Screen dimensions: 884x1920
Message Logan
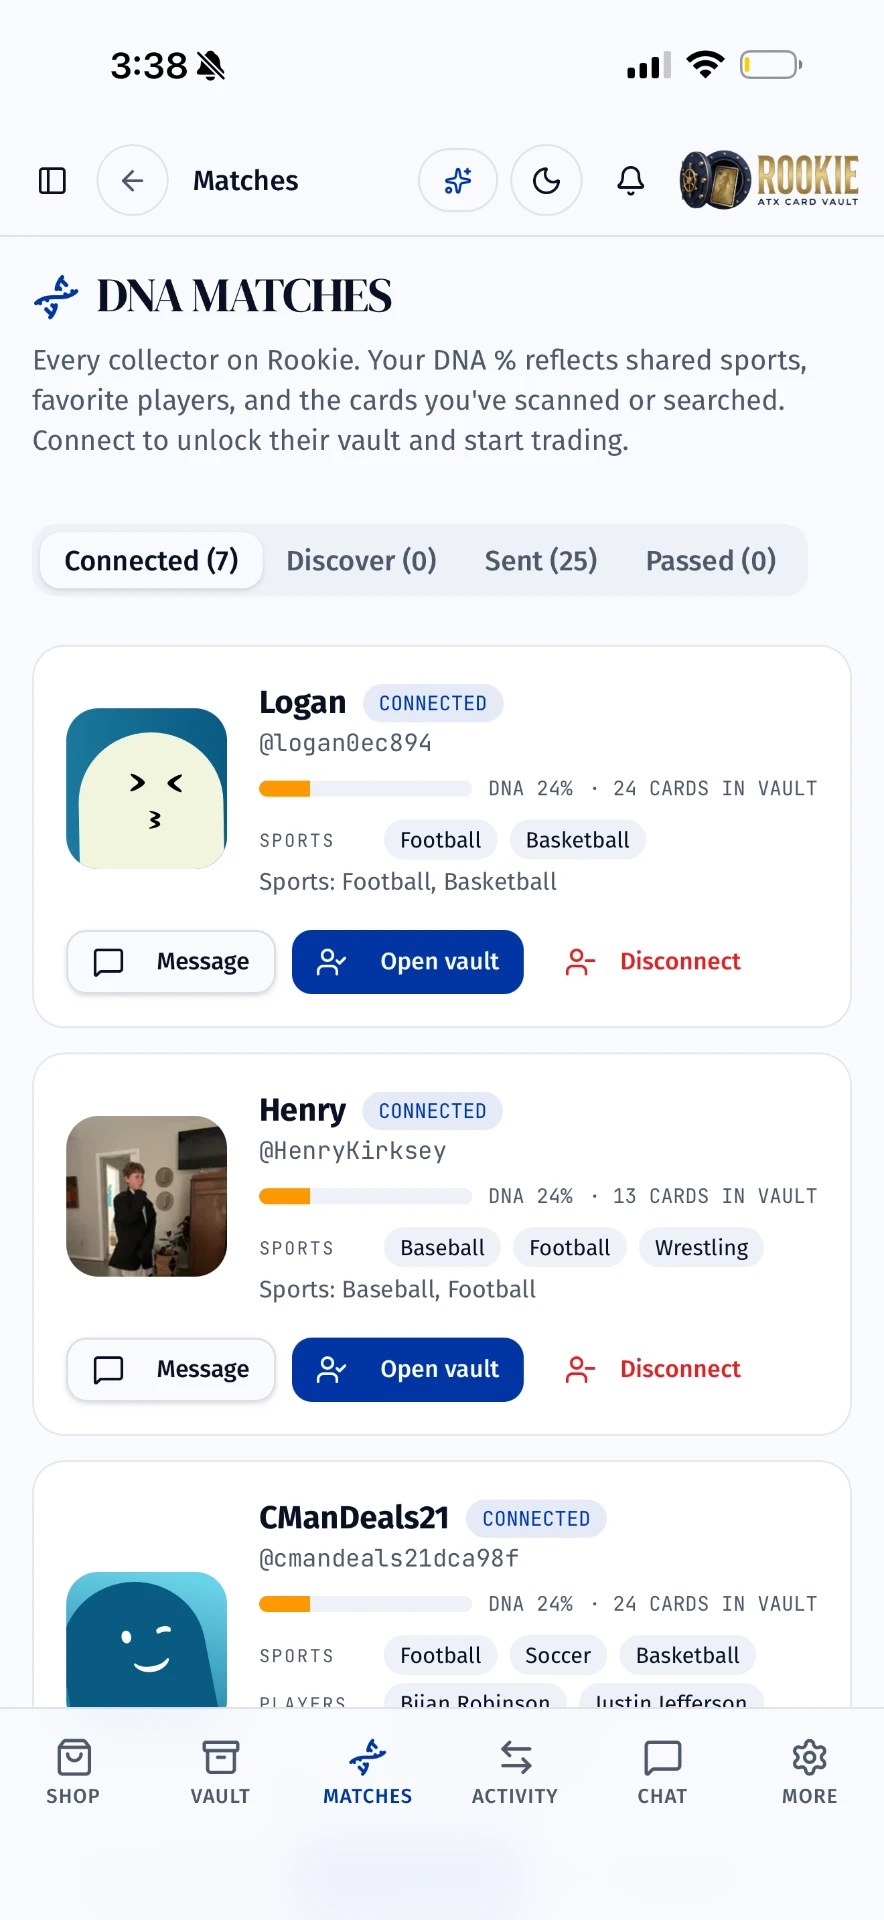pyautogui.click(x=171, y=962)
